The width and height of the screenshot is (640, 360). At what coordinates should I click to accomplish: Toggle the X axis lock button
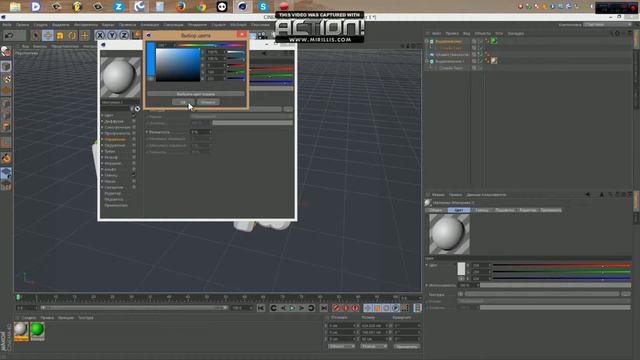pos(100,36)
